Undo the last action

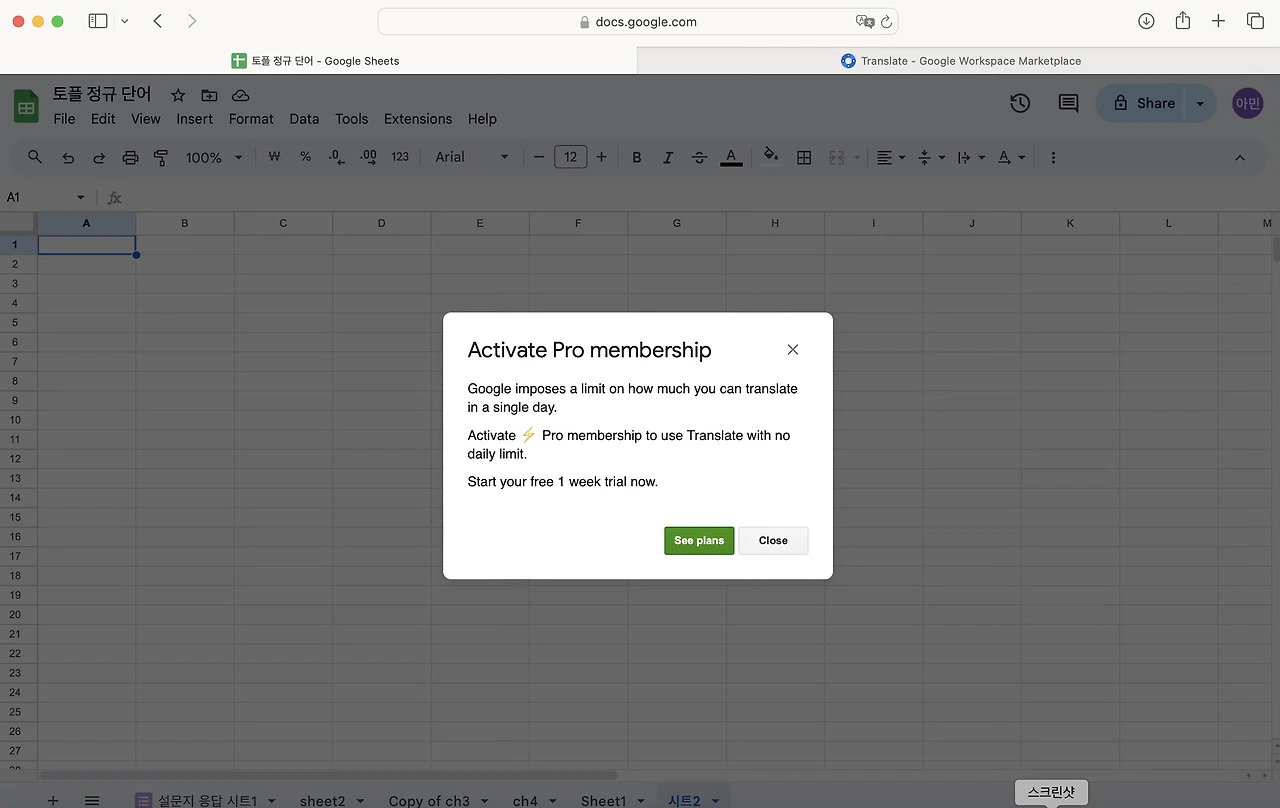(x=68, y=157)
